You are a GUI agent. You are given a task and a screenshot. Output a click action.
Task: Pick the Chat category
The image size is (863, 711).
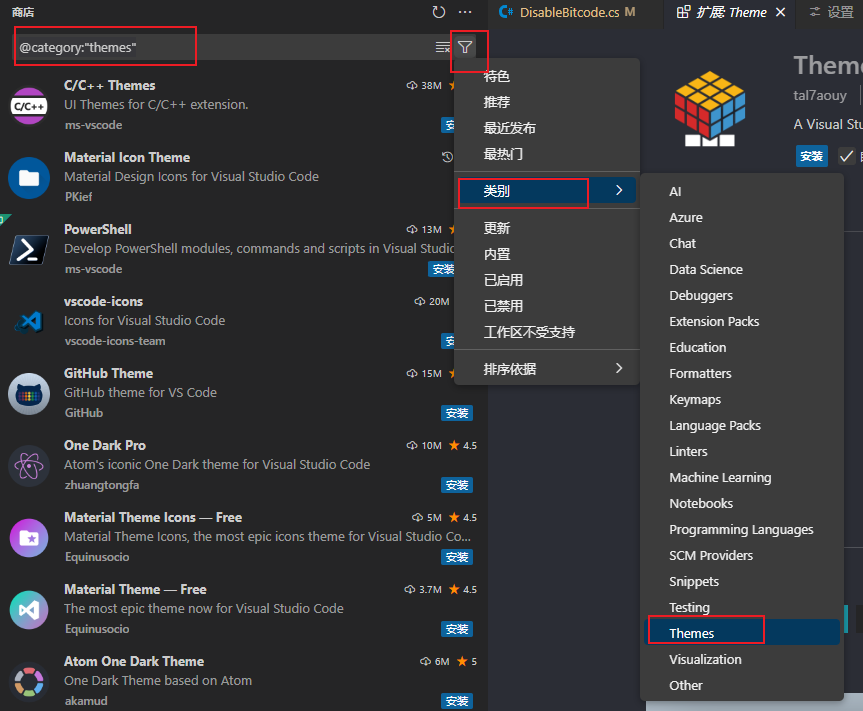[742, 243]
